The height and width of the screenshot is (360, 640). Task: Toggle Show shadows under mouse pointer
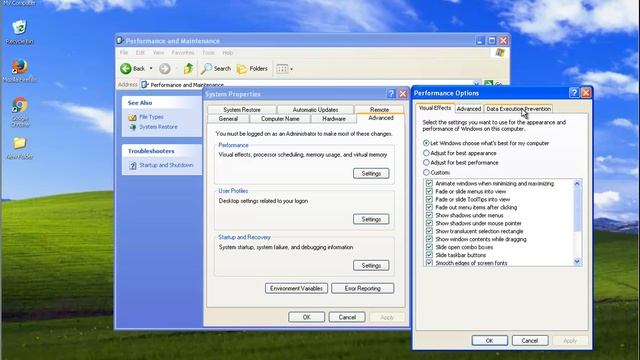[429, 223]
